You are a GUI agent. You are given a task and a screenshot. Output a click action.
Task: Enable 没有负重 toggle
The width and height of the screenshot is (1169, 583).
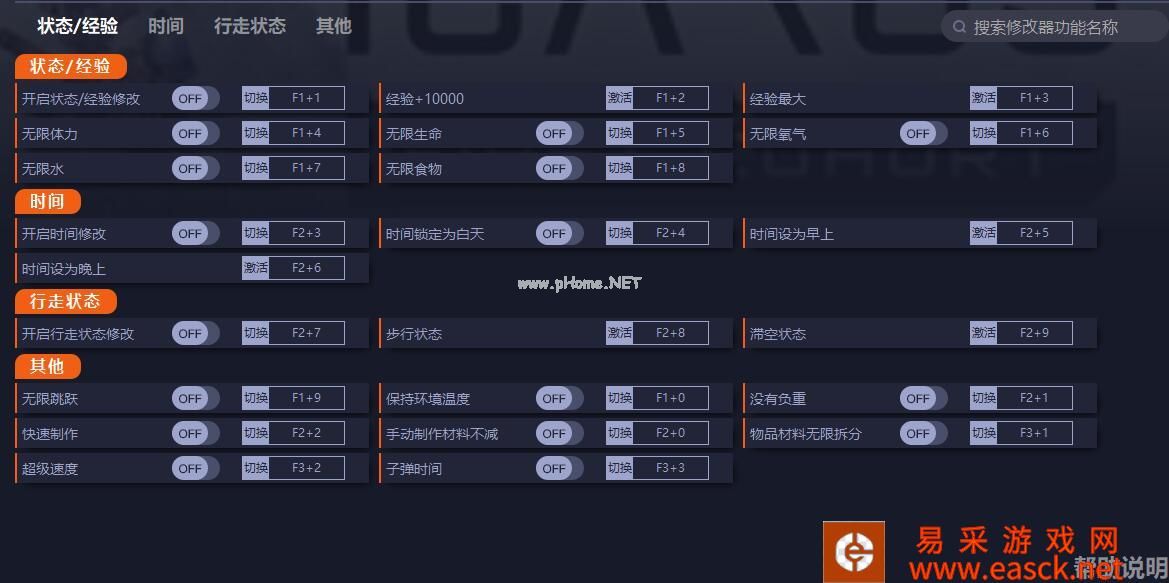tap(923, 398)
